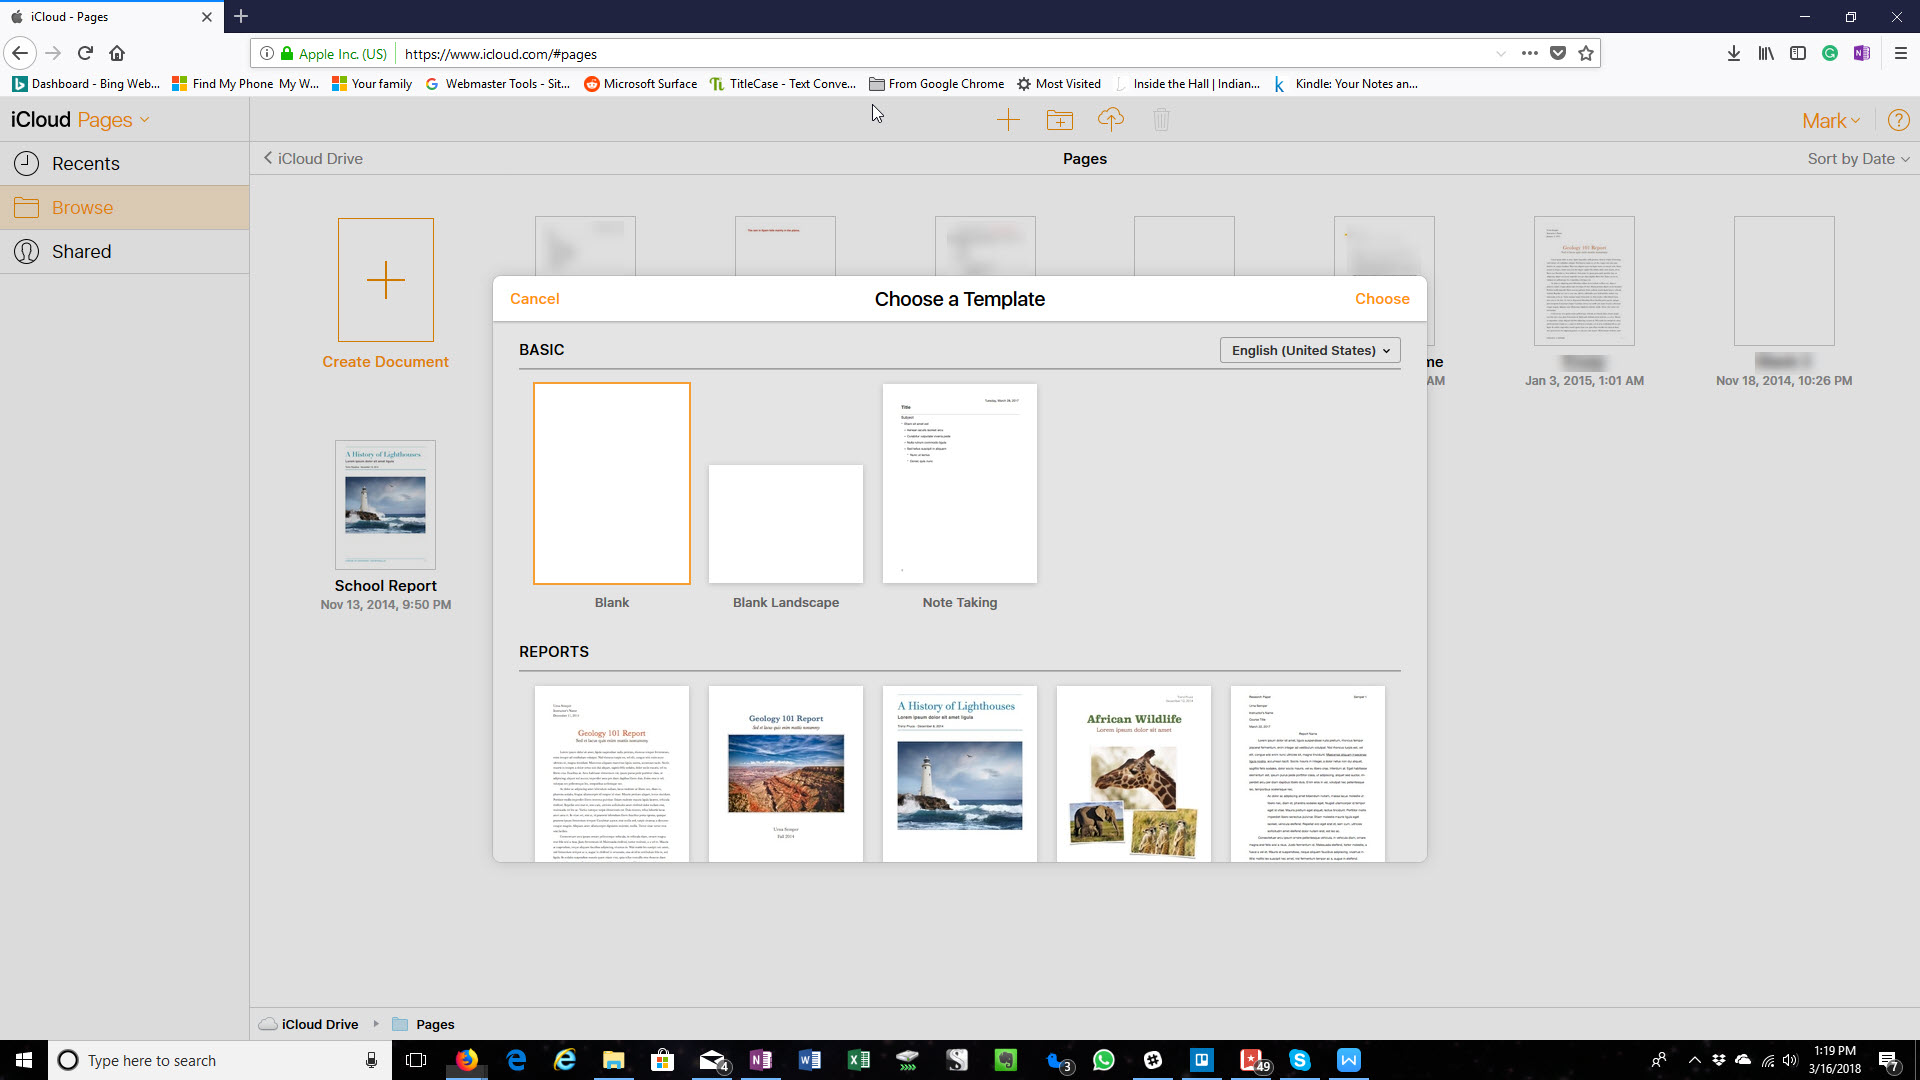Click the new folder icon in the toolbar

[1060, 119]
